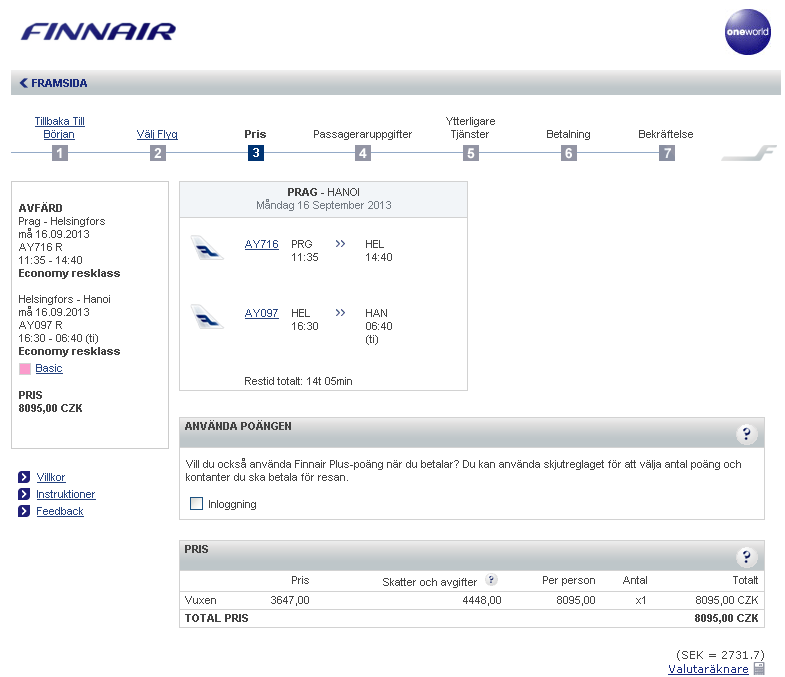
Task: Enable the Inloggning checkbox
Action: pos(197,504)
